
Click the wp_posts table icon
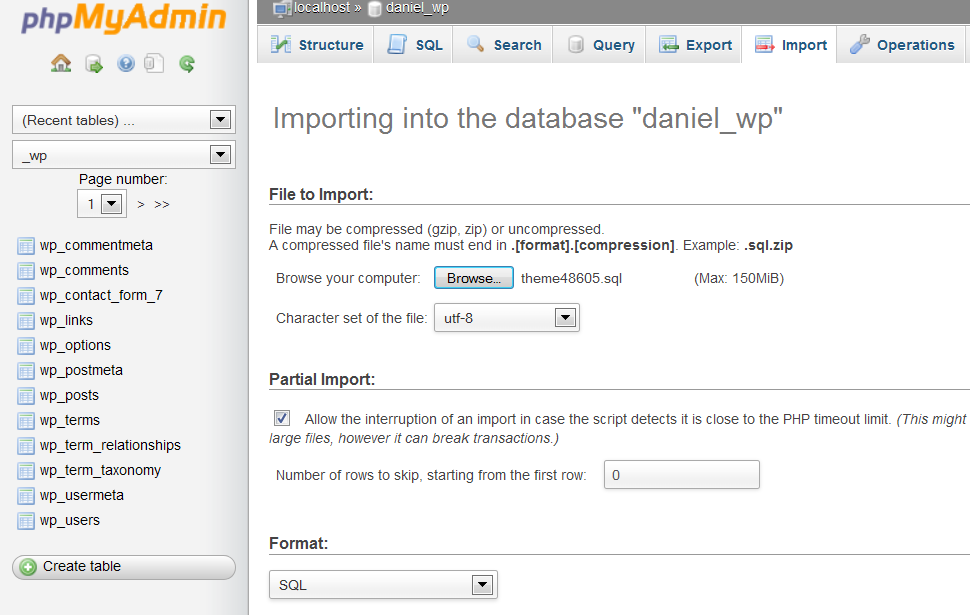[26, 395]
